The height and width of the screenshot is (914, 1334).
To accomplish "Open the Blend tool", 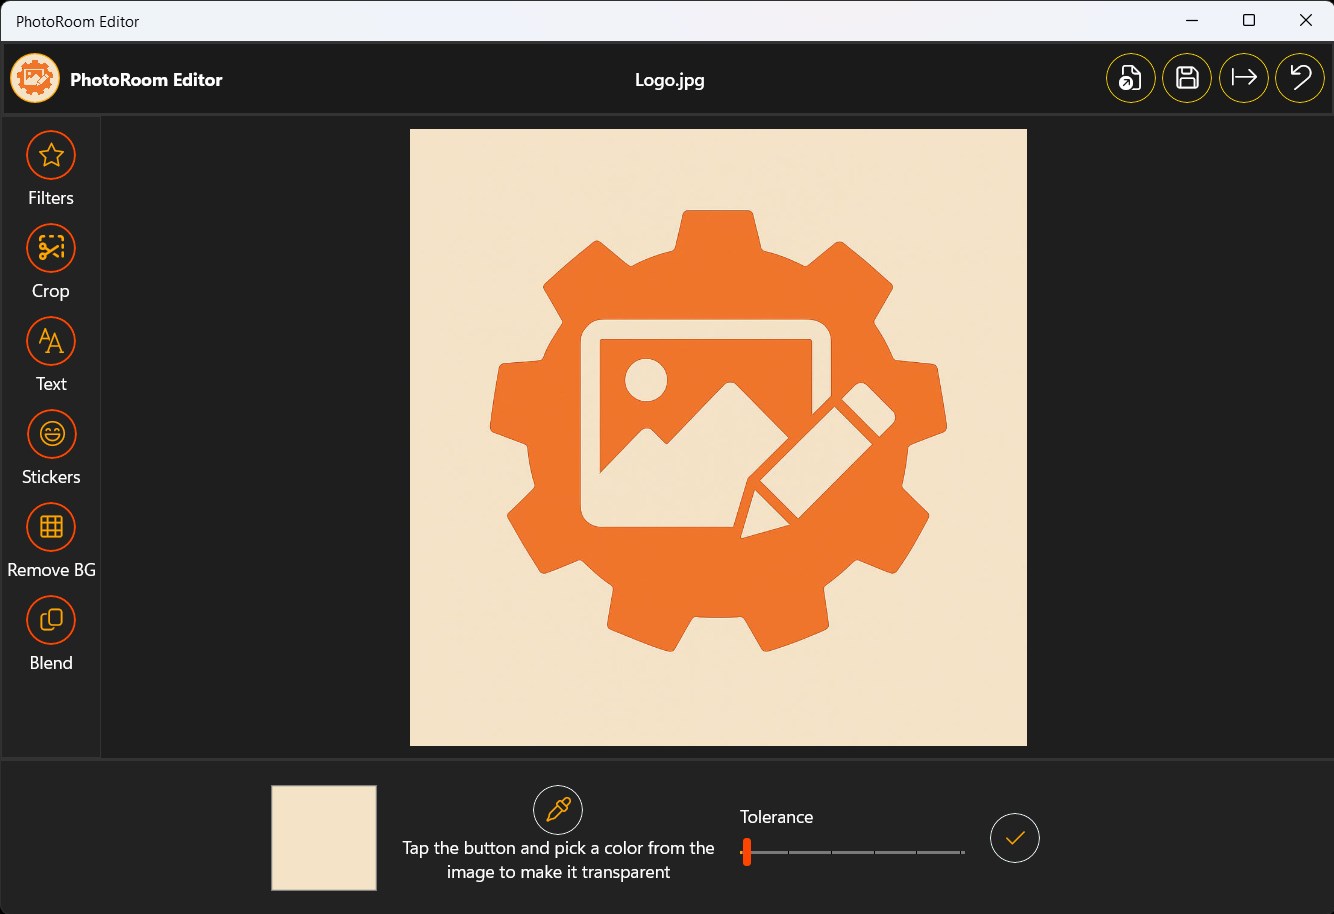I will coord(51,620).
